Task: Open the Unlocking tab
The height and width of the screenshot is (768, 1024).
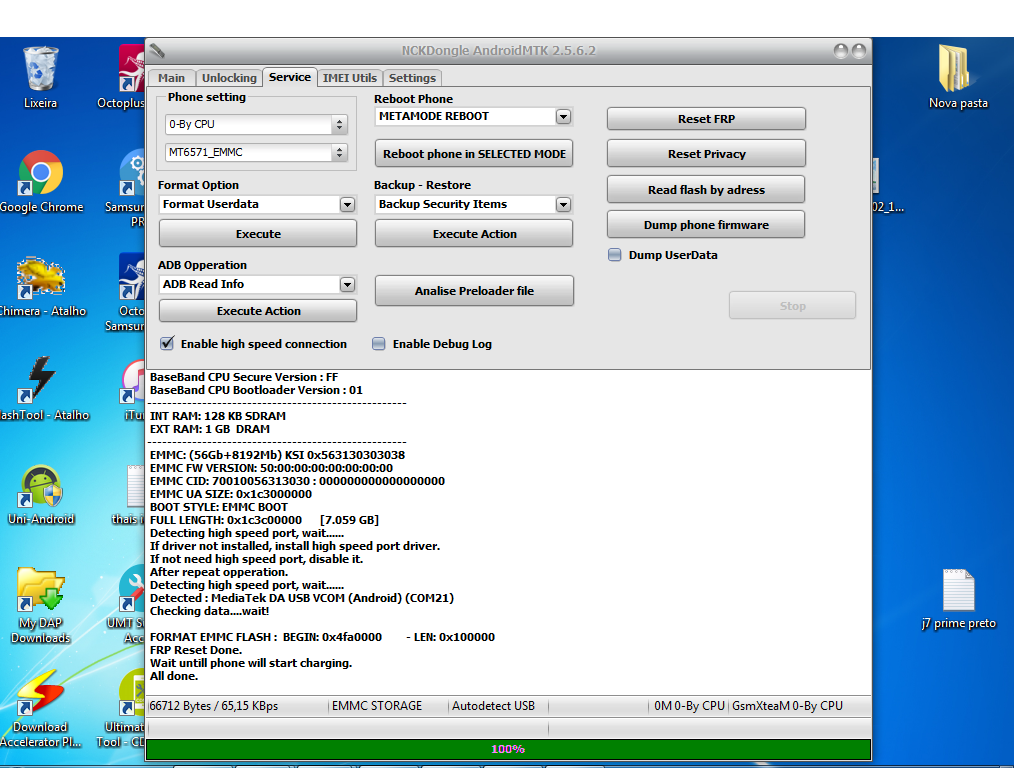Action: pos(229,78)
